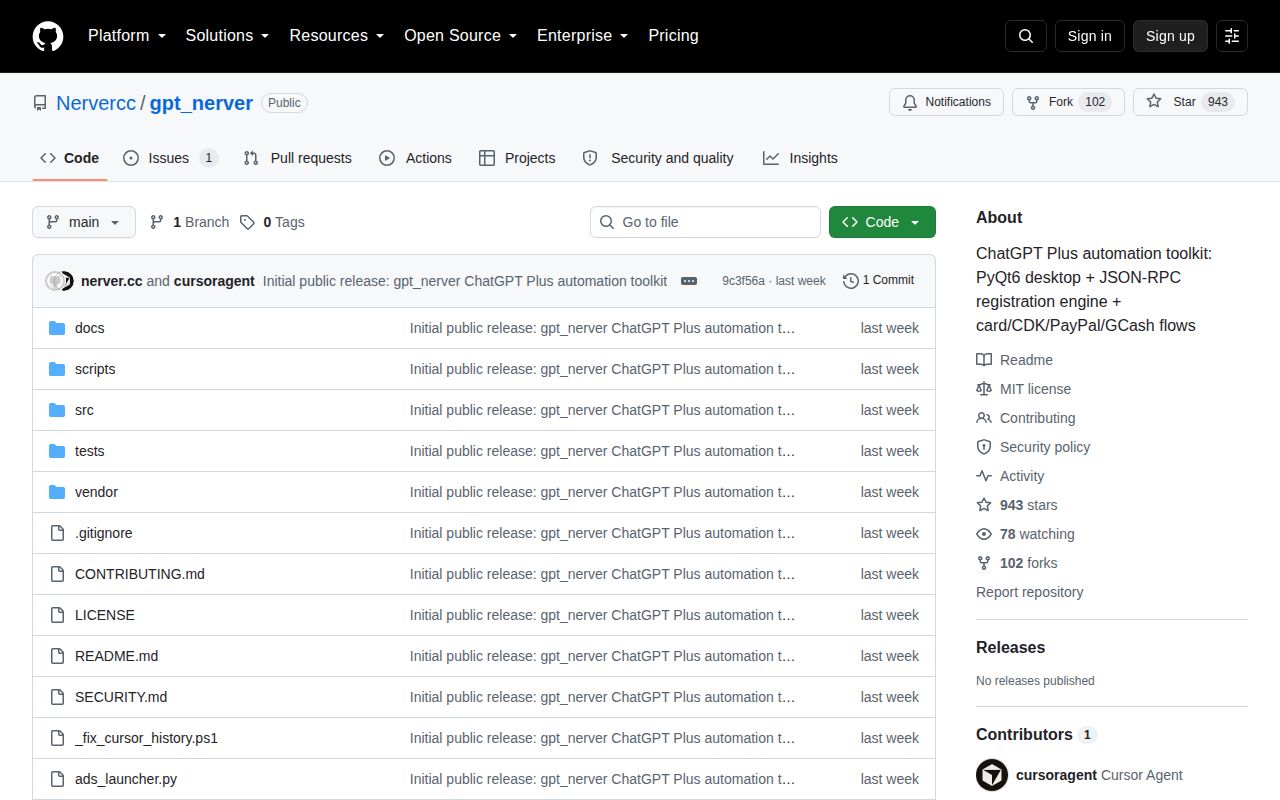Expand the Solutions menu
This screenshot has width=1280, height=800.
coord(227,36)
